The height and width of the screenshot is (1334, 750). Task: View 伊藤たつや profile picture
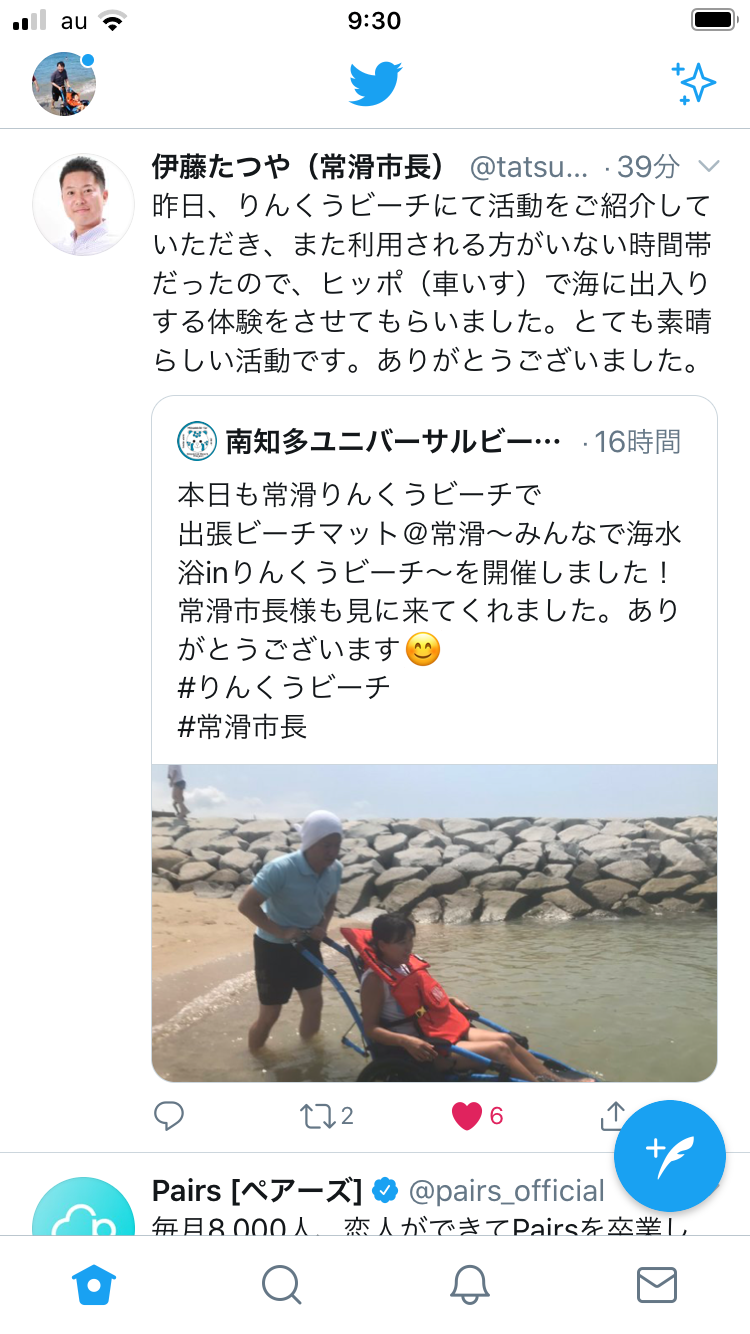(84, 204)
